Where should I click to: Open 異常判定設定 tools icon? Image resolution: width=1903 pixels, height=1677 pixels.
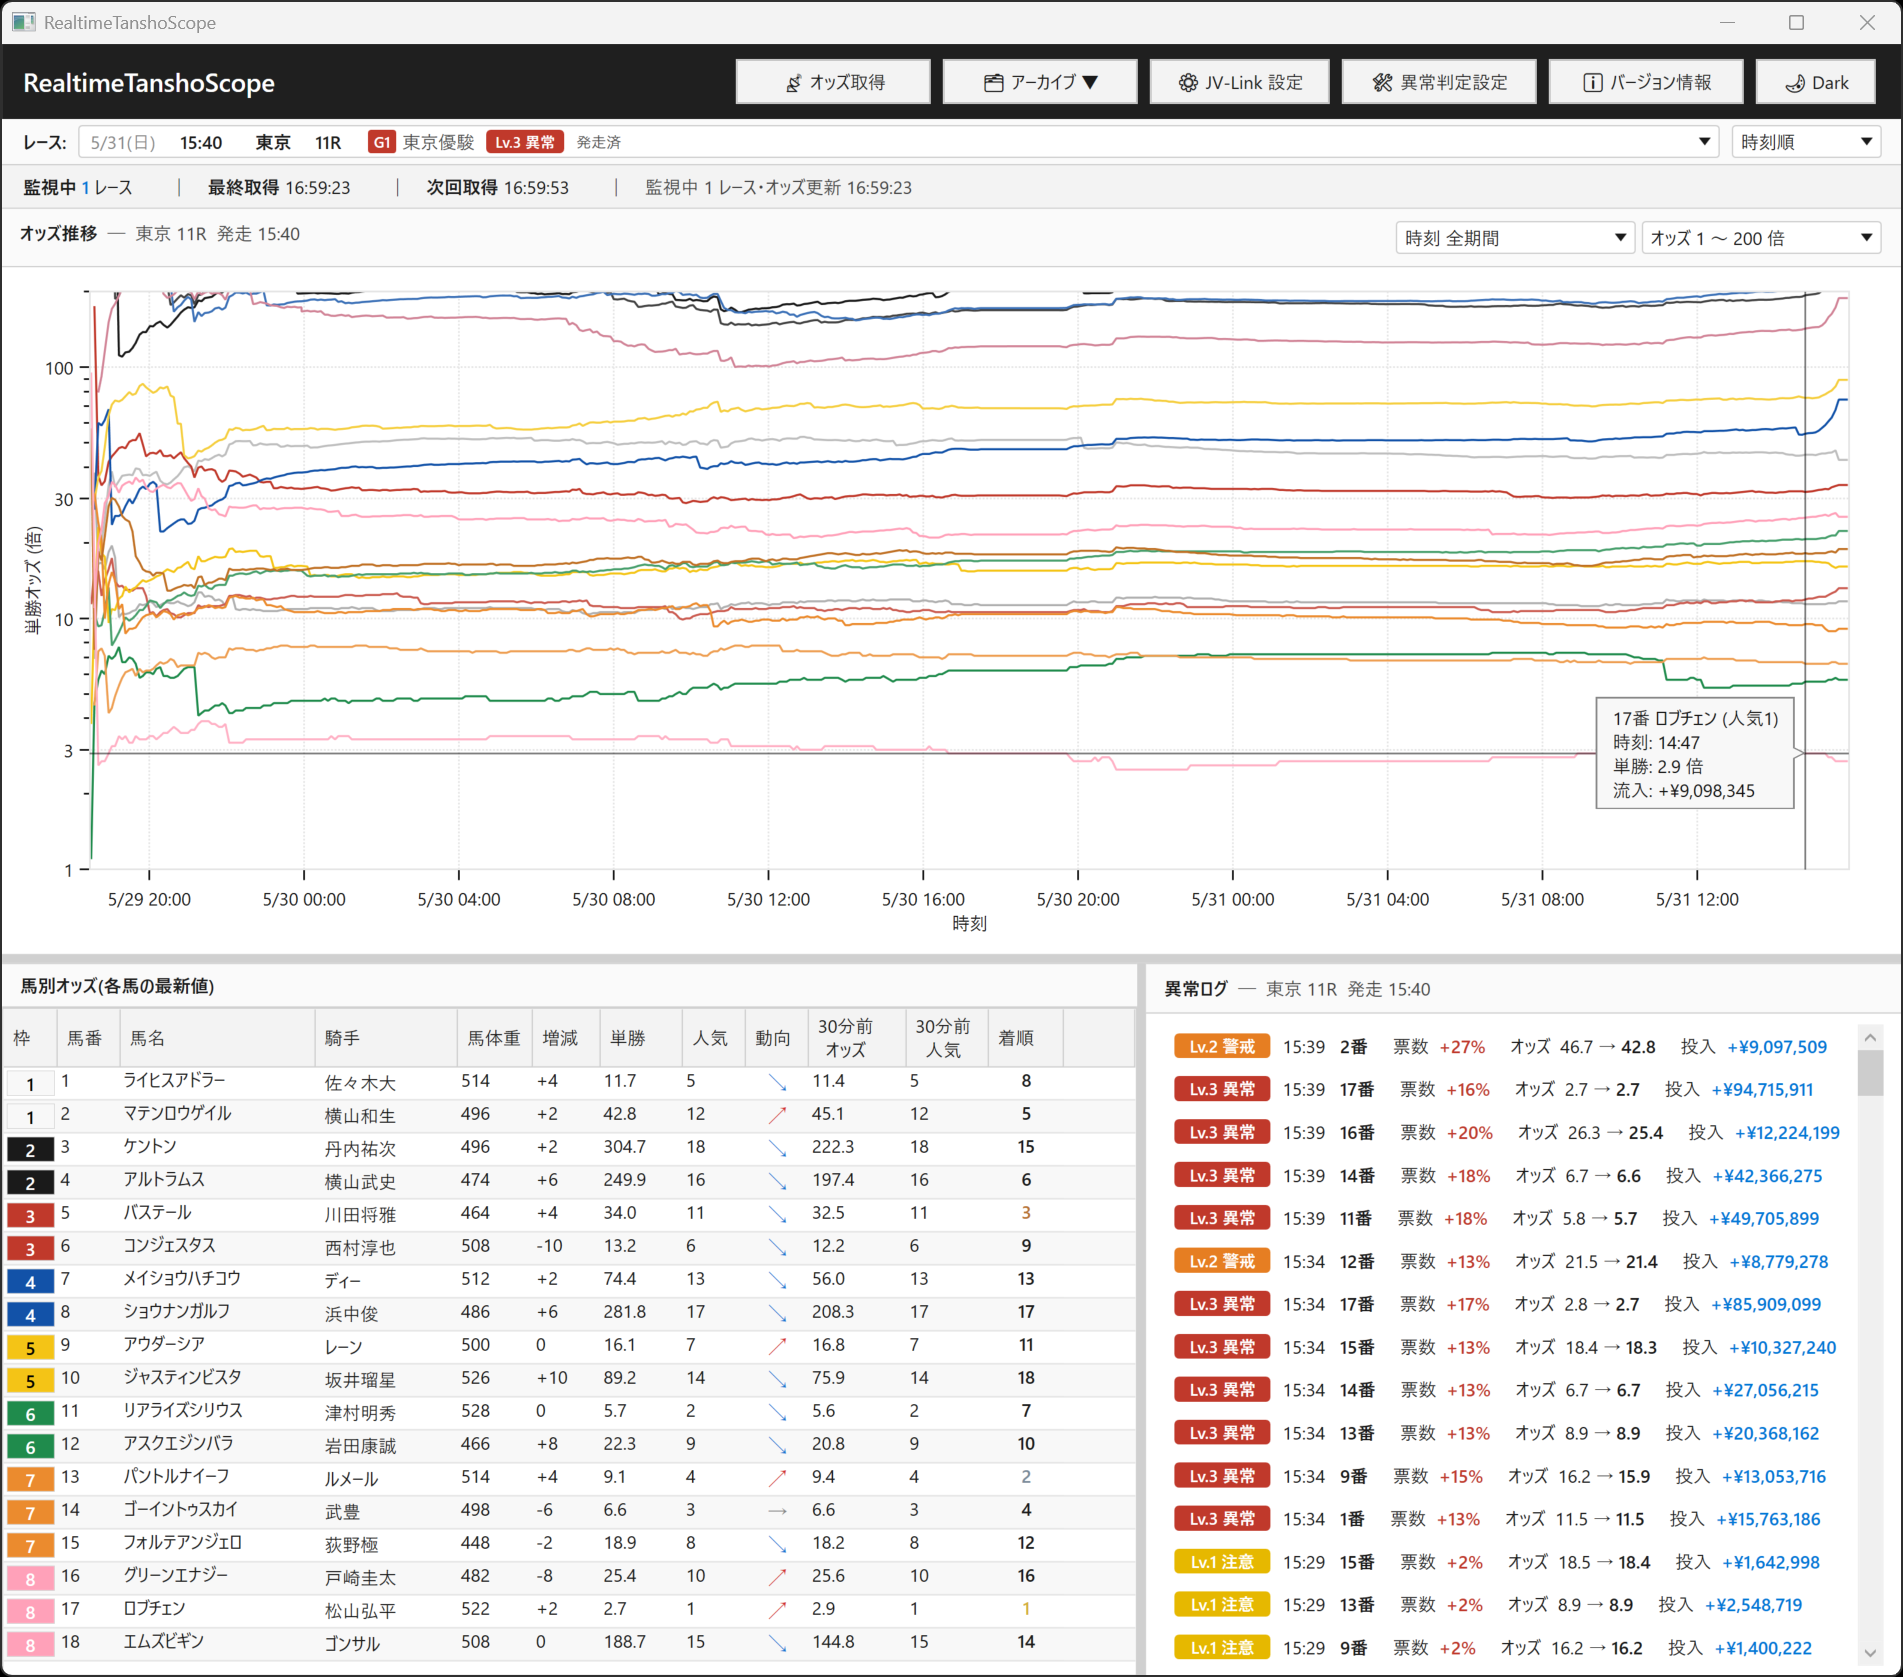pos(1382,83)
